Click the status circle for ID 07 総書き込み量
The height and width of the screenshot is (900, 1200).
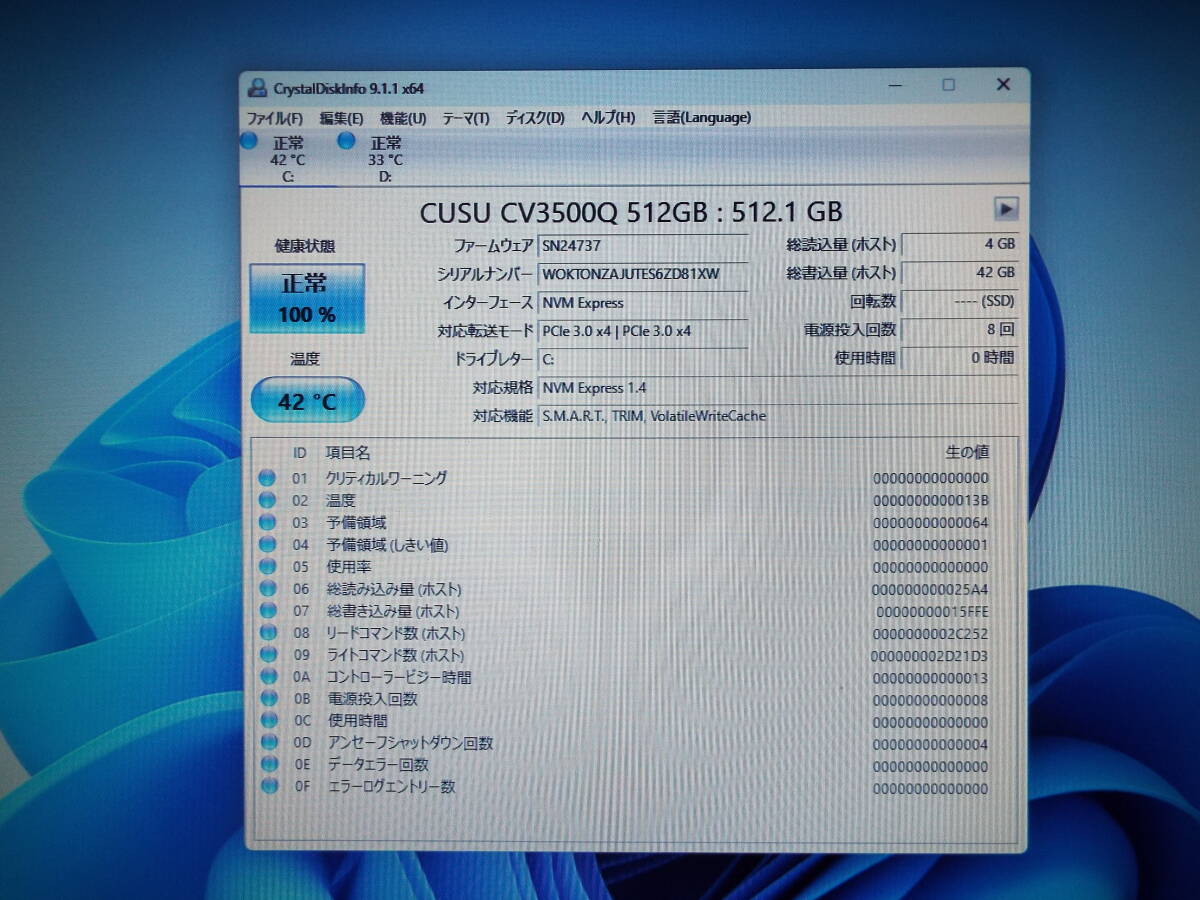(x=268, y=610)
